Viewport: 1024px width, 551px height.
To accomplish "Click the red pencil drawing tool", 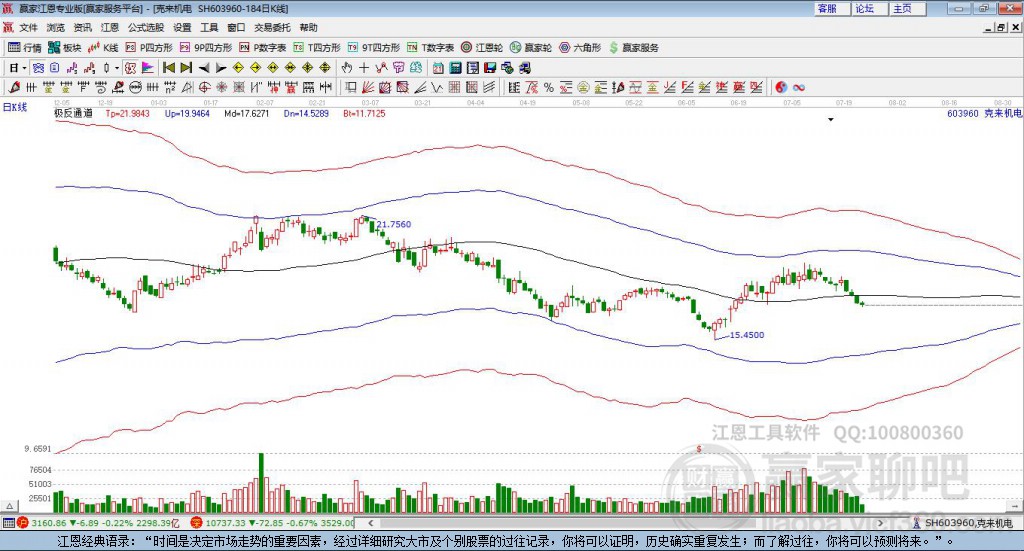I will [14, 87].
